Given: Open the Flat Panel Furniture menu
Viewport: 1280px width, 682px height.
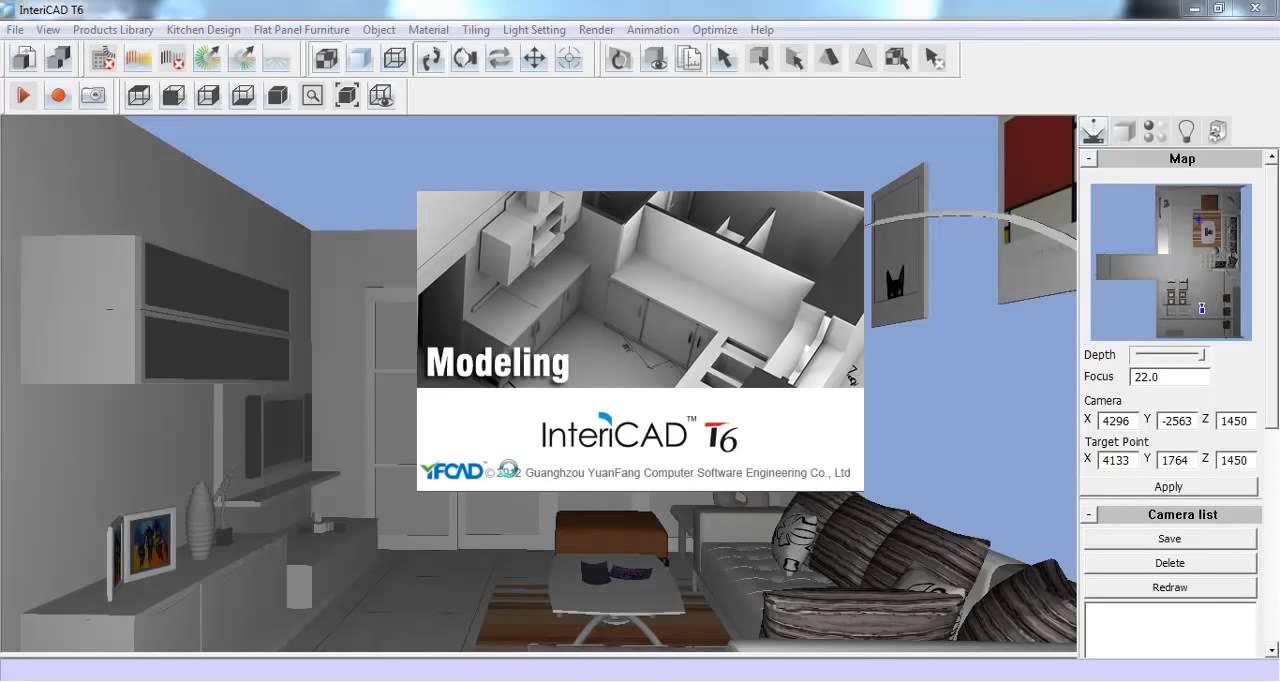Looking at the screenshot, I should click(302, 30).
